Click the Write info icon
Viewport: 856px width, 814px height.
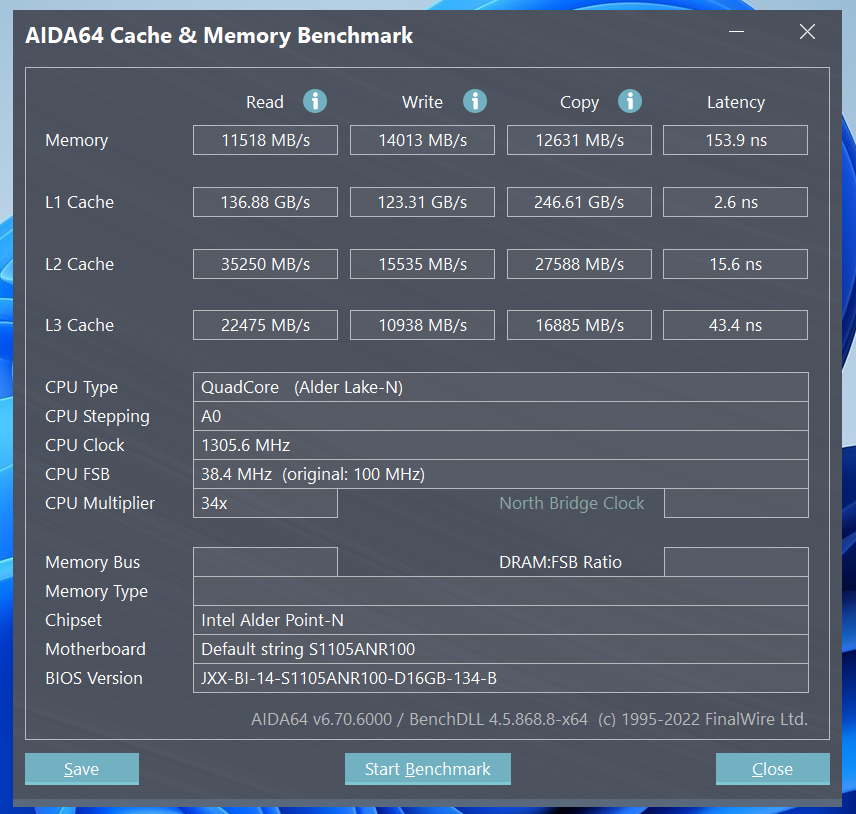tap(475, 102)
